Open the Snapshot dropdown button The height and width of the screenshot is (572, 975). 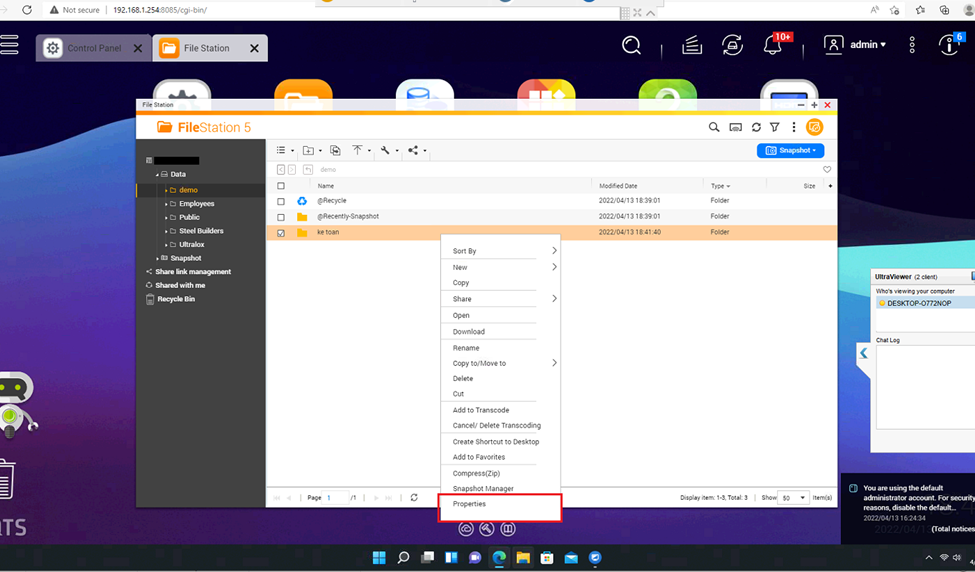(790, 151)
